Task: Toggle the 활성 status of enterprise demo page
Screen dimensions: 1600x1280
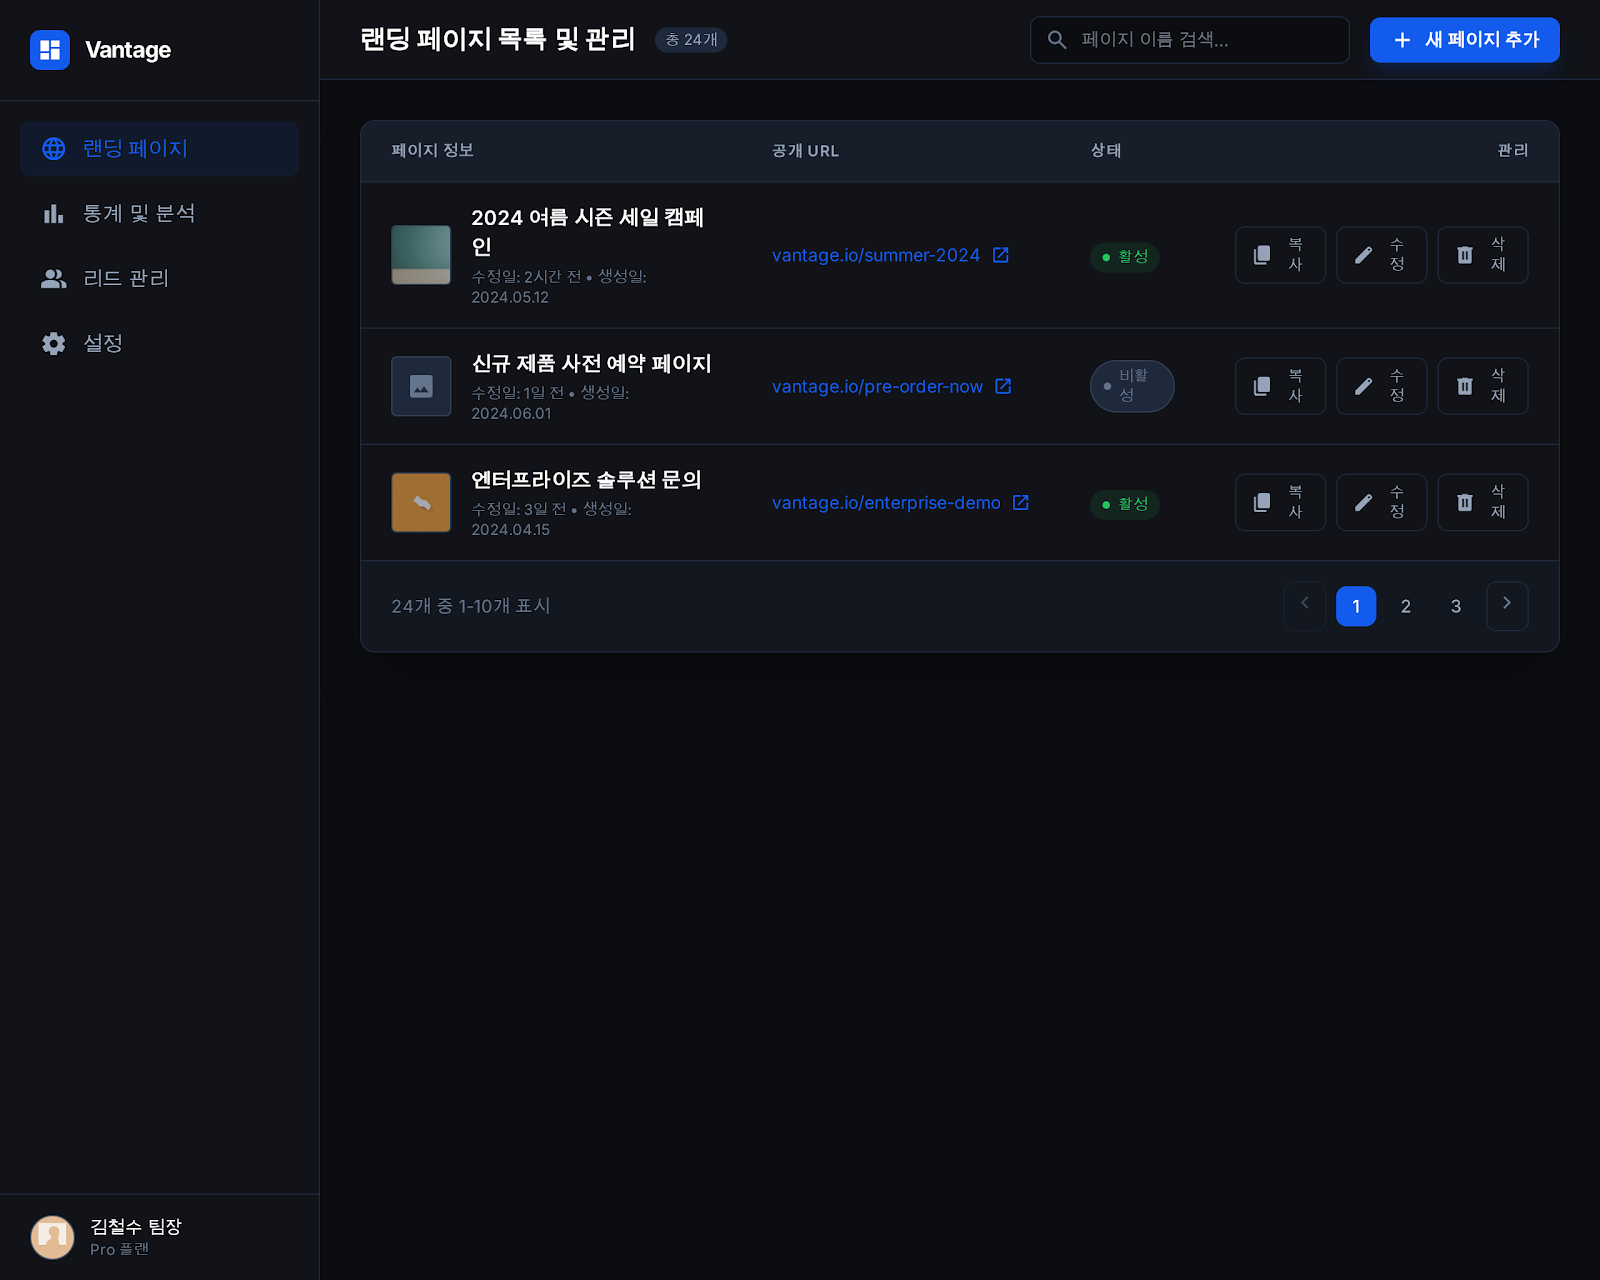Action: (1124, 504)
